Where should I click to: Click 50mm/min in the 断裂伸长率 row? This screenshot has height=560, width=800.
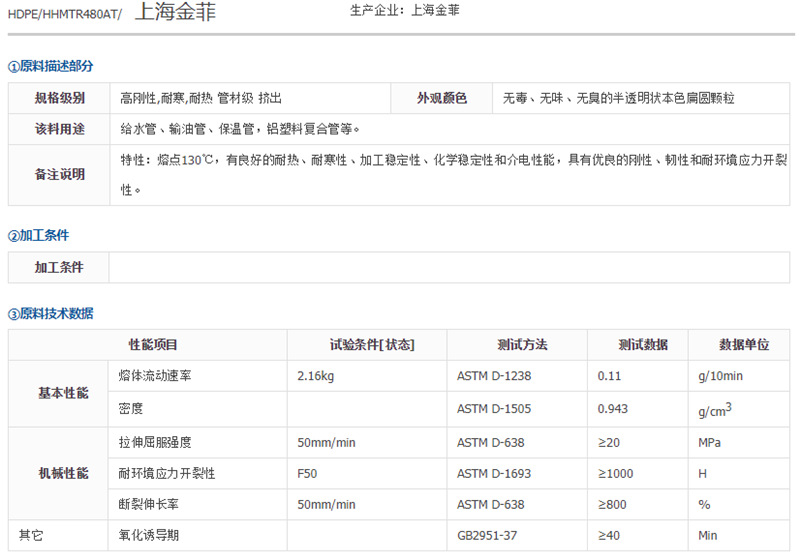click(x=327, y=504)
